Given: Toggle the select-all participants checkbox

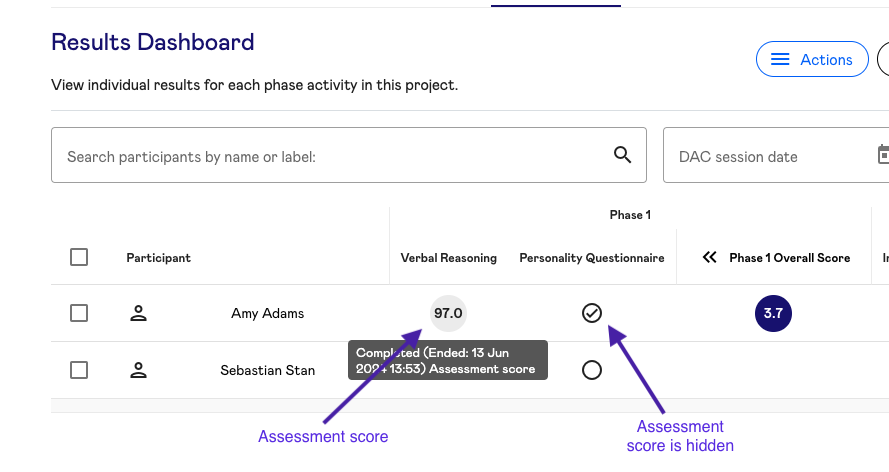Looking at the screenshot, I should tap(79, 257).
